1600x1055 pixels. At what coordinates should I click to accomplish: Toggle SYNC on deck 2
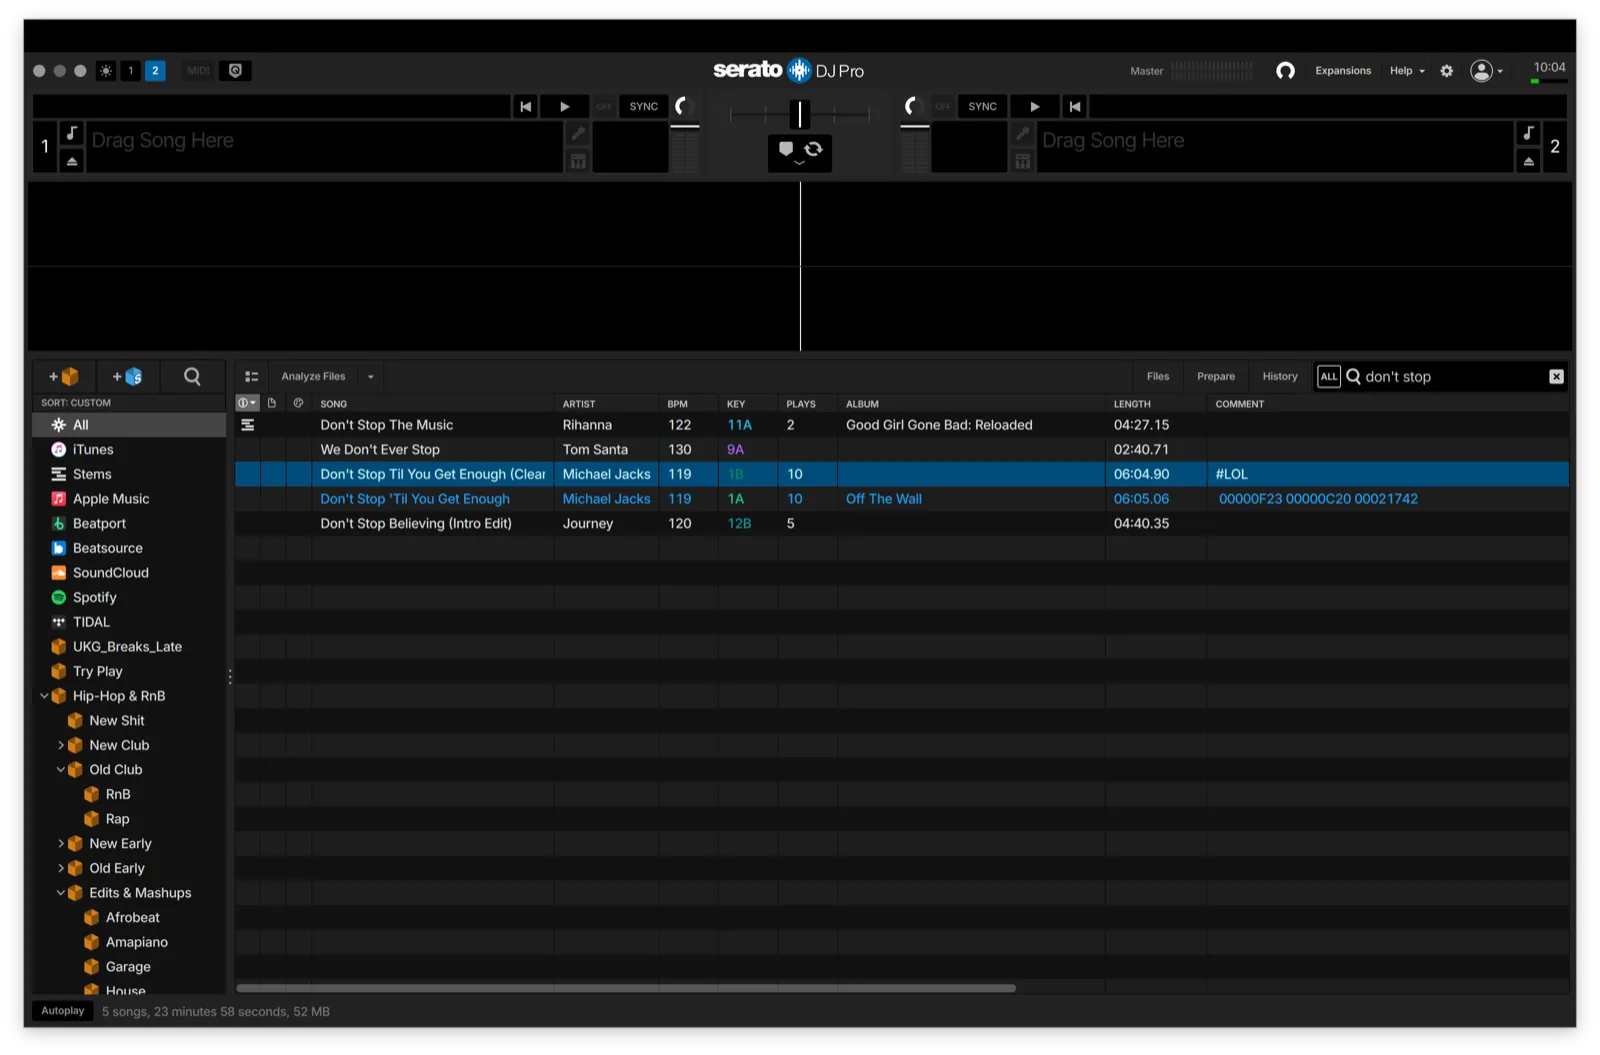point(982,107)
